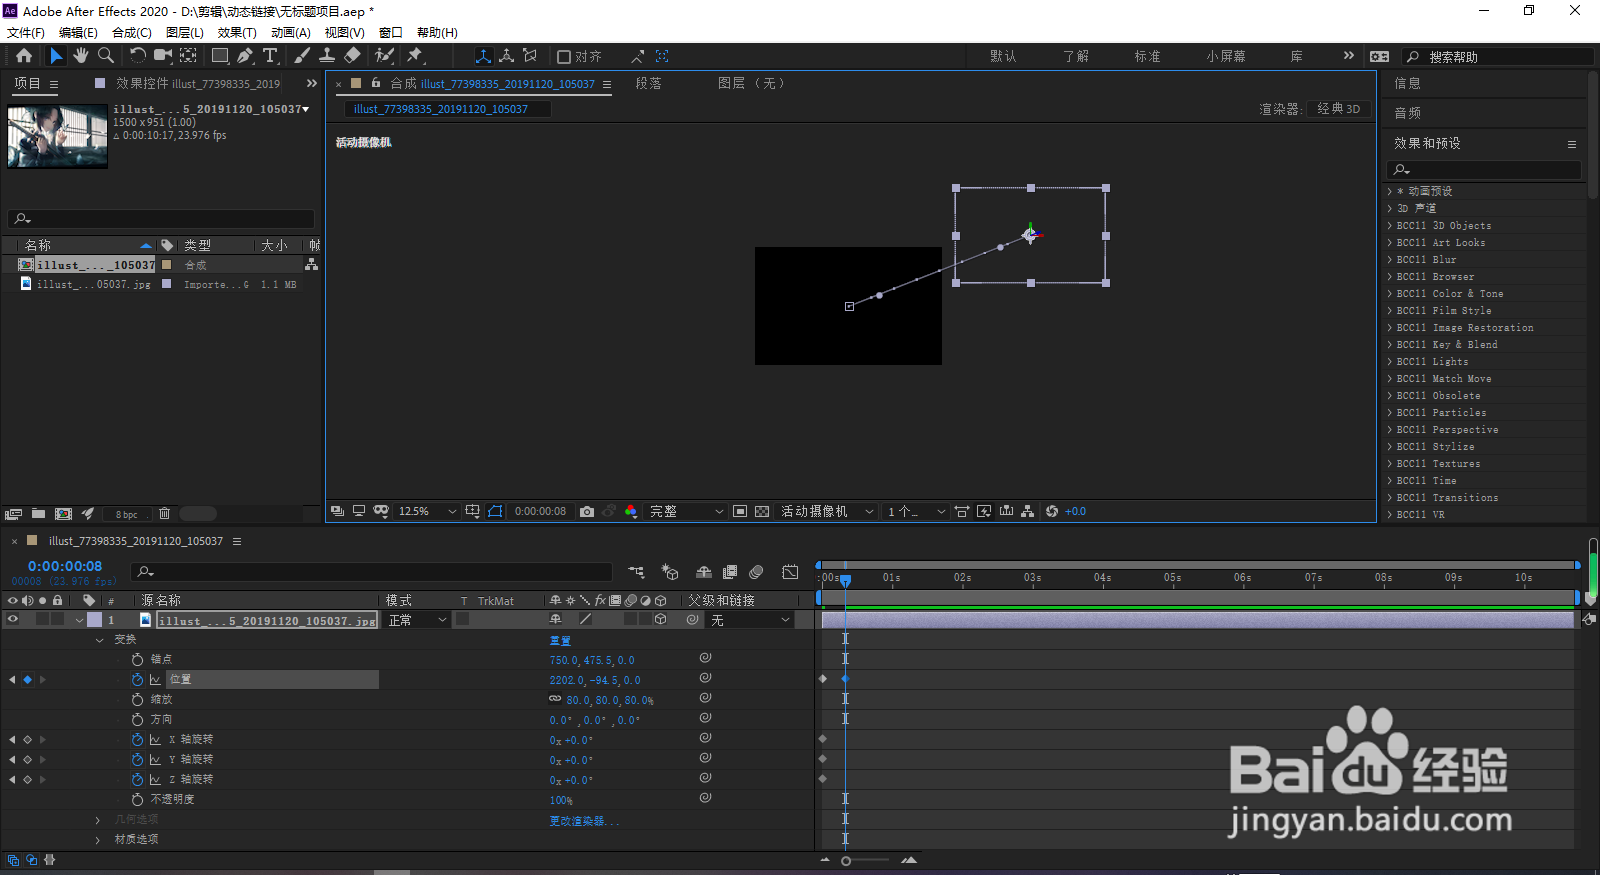
Task: Select the Clone Stamp tool
Action: tap(327, 56)
